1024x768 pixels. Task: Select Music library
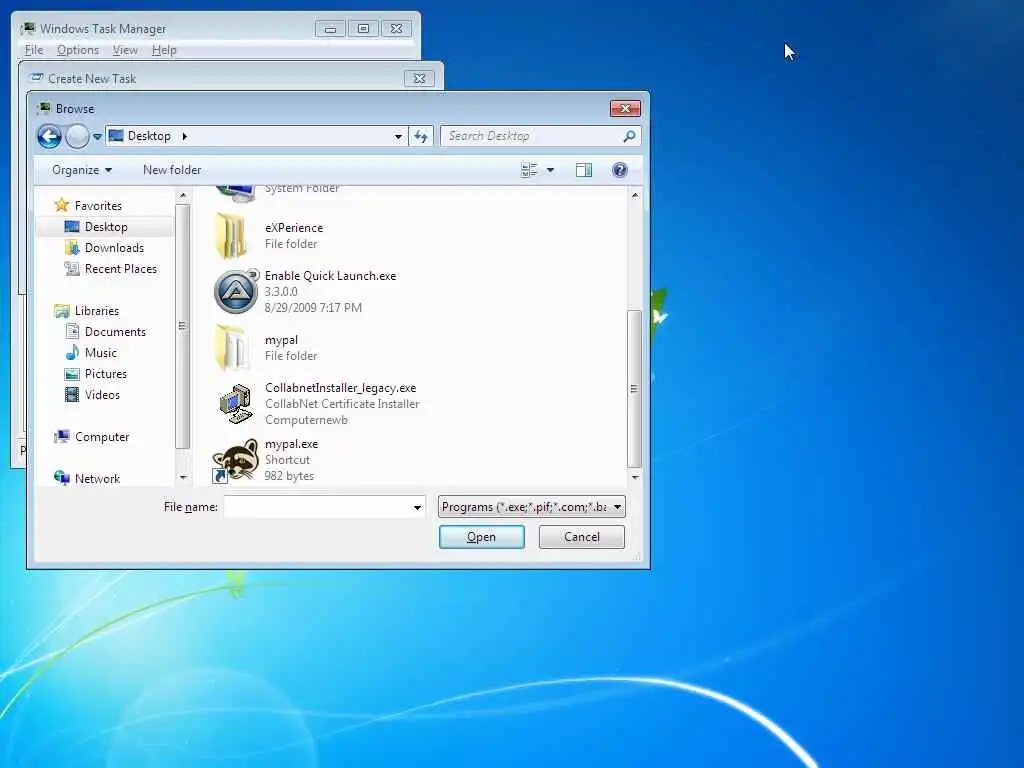[101, 353]
